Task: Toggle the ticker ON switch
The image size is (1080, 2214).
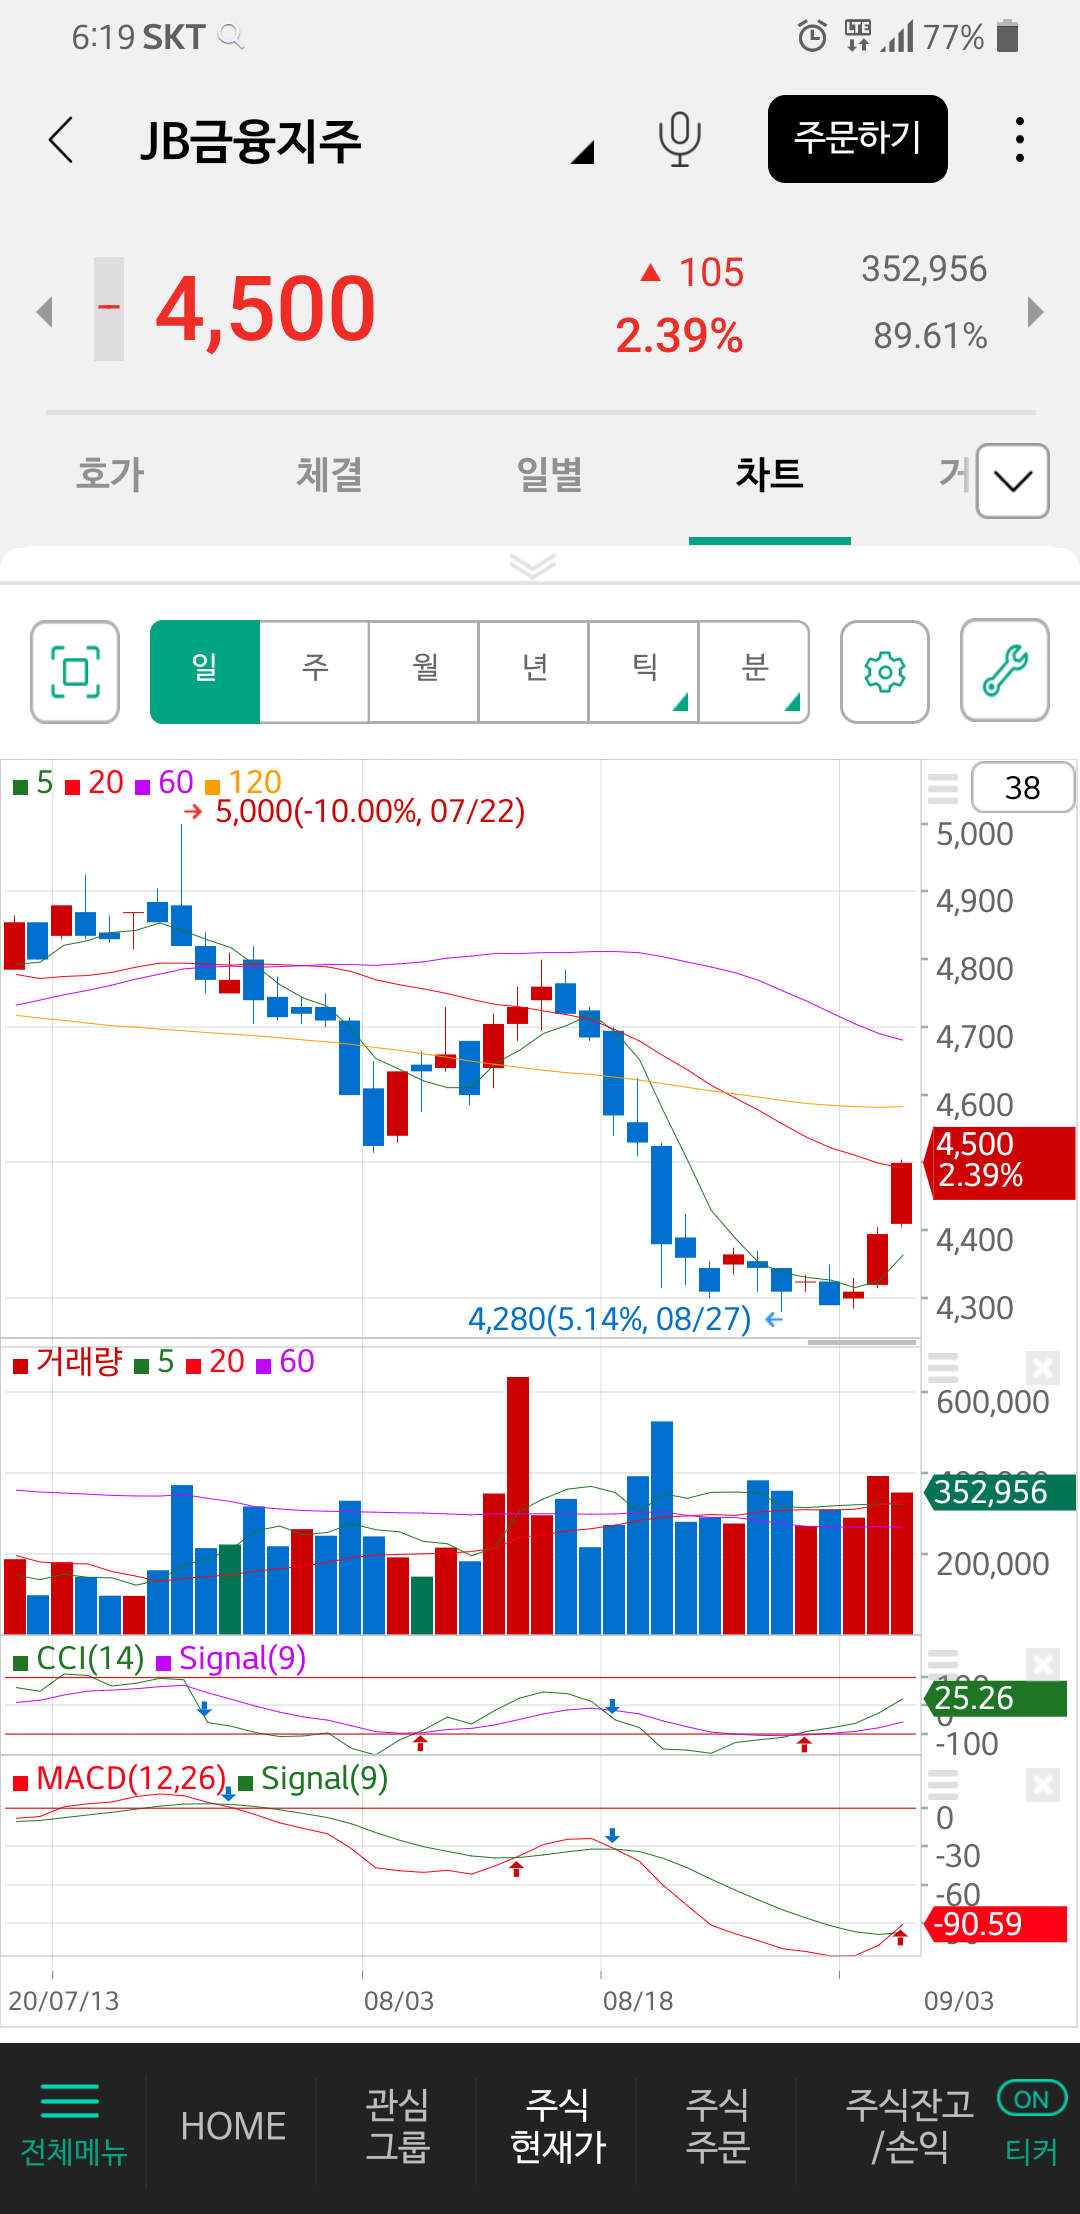Action: click(x=1031, y=2099)
